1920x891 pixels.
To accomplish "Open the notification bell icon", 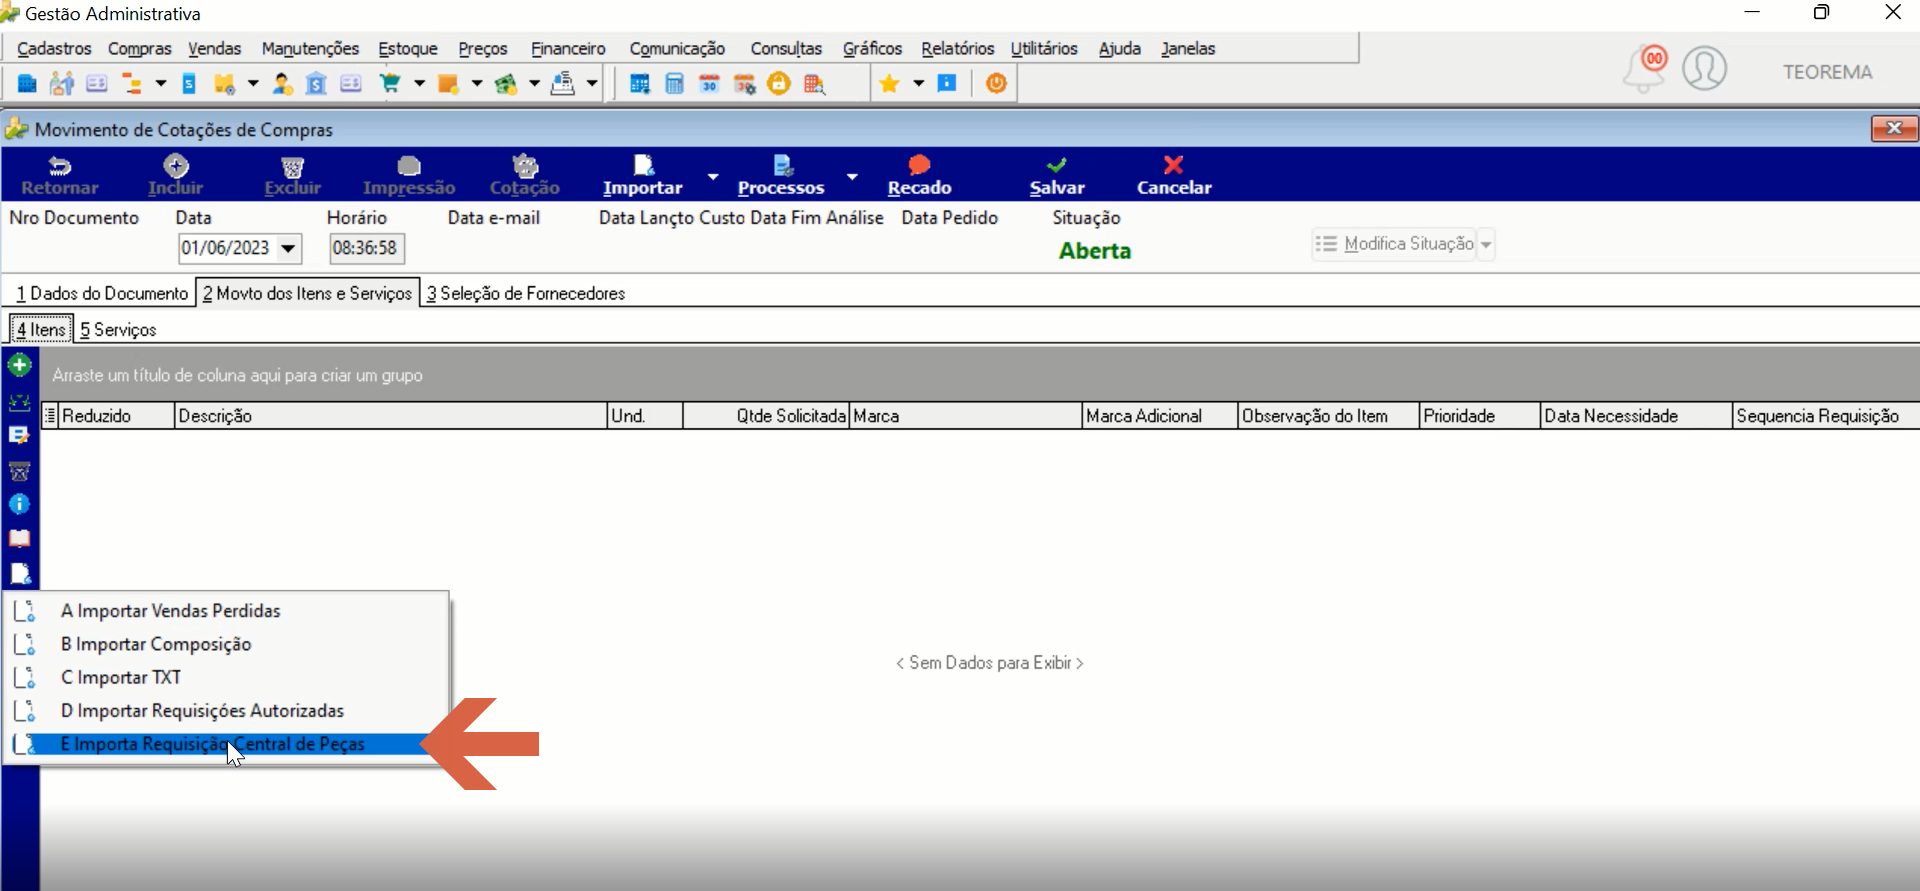I will click(1645, 69).
